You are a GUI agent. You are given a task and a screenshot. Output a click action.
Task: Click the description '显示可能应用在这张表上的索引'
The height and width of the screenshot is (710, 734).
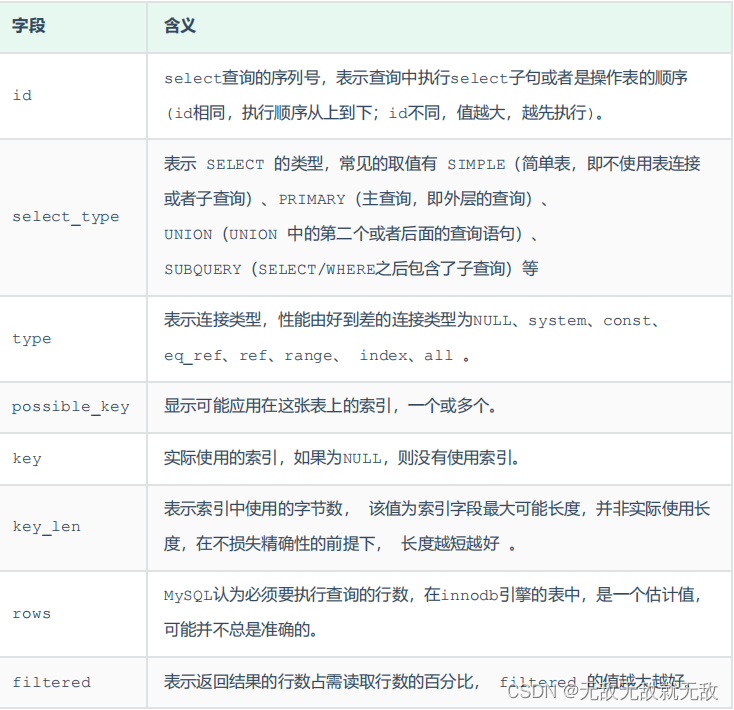pos(330,406)
